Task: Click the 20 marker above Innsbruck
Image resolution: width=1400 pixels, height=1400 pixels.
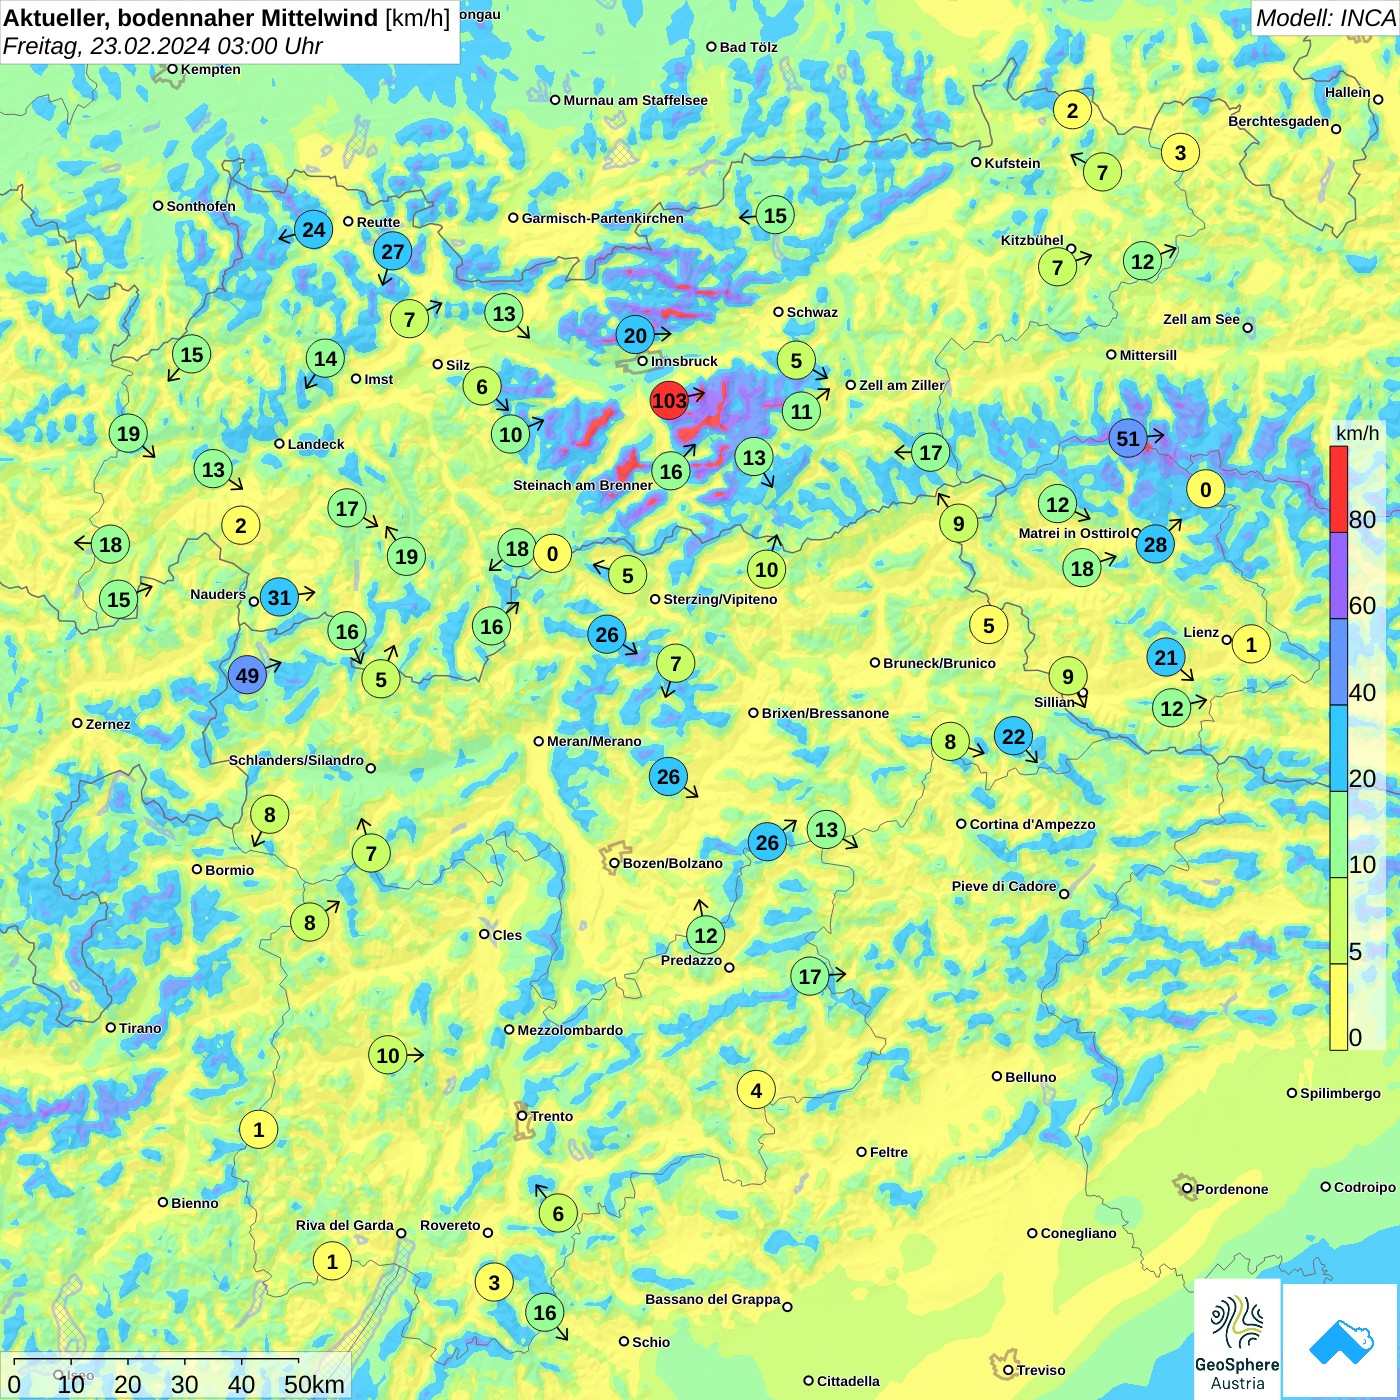Action: pos(636,335)
